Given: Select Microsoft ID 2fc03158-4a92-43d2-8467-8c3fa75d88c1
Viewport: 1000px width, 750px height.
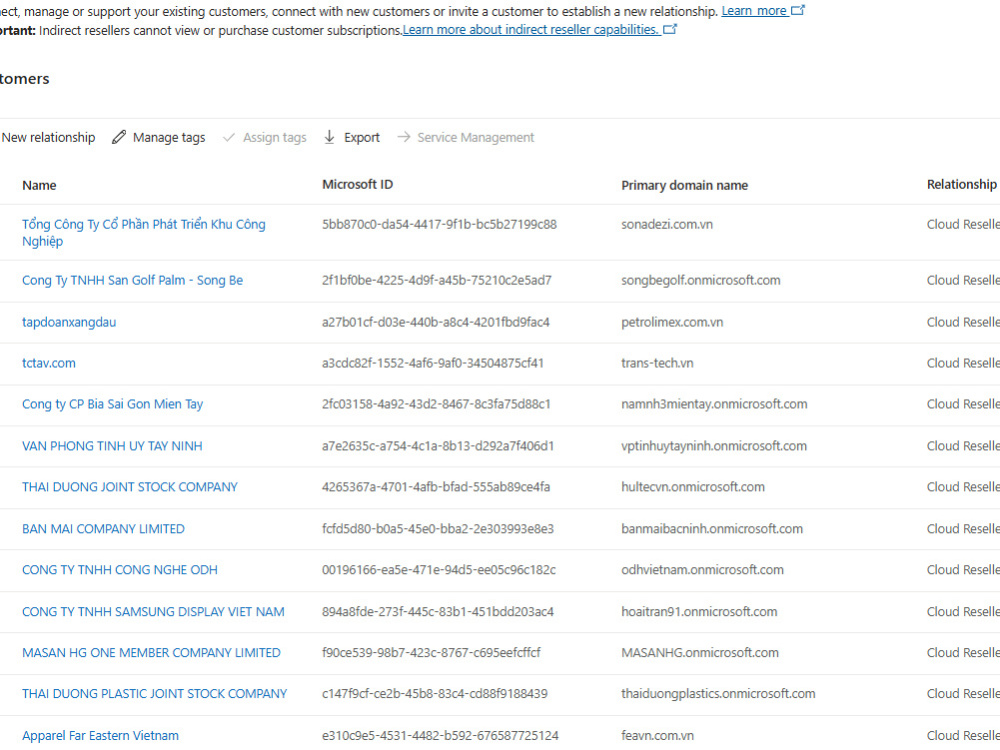Looking at the screenshot, I should [436, 404].
